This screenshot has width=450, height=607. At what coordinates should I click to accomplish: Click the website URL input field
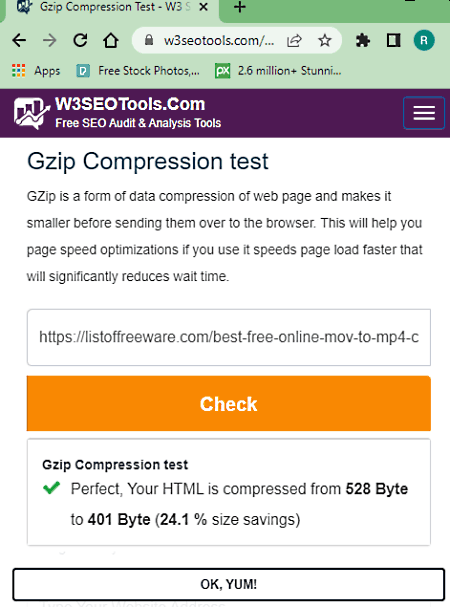click(228, 337)
